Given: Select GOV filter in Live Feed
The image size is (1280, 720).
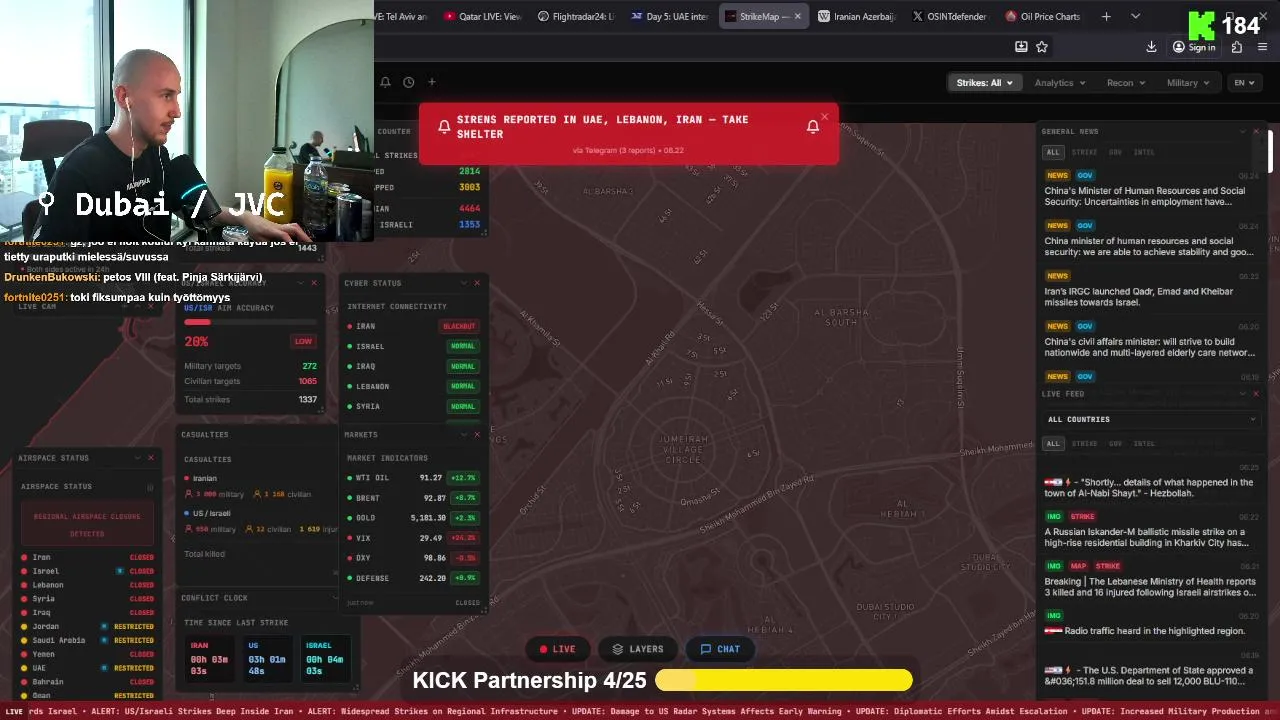Looking at the screenshot, I should [x=1115, y=443].
